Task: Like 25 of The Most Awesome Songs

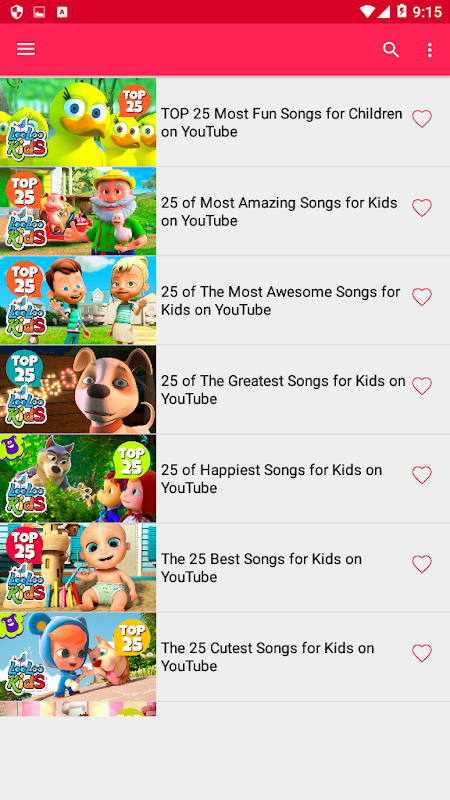Action: [x=422, y=297]
